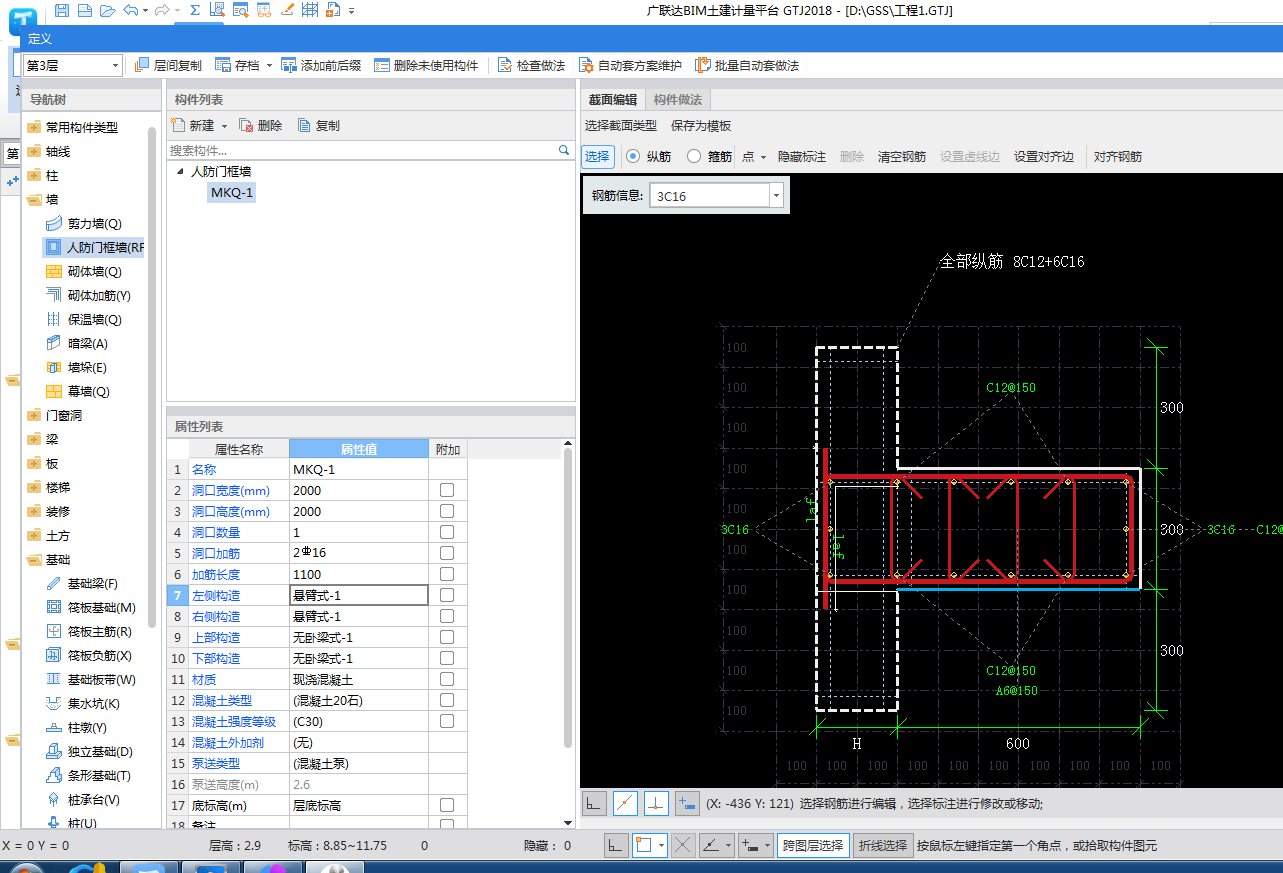Click the Delete component icon (删除)
This screenshot has width=1283, height=873.
246,125
